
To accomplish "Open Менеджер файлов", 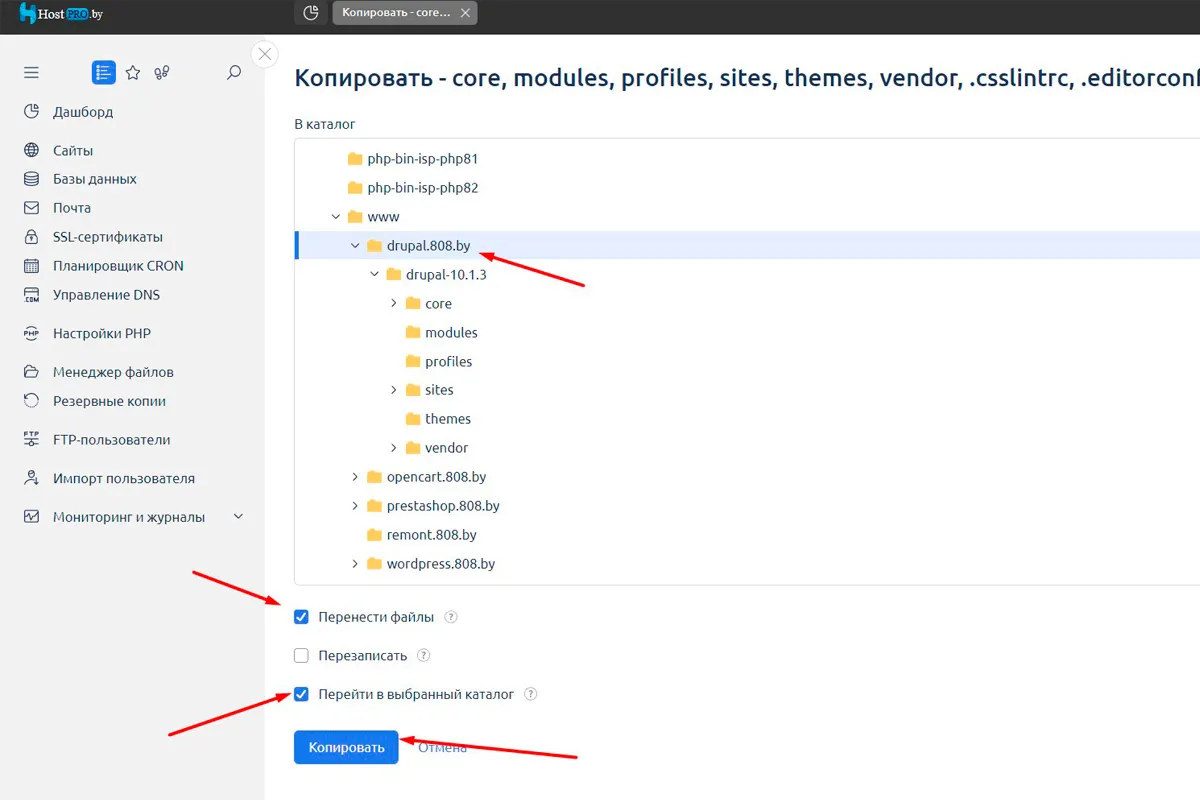I will coord(113,372).
